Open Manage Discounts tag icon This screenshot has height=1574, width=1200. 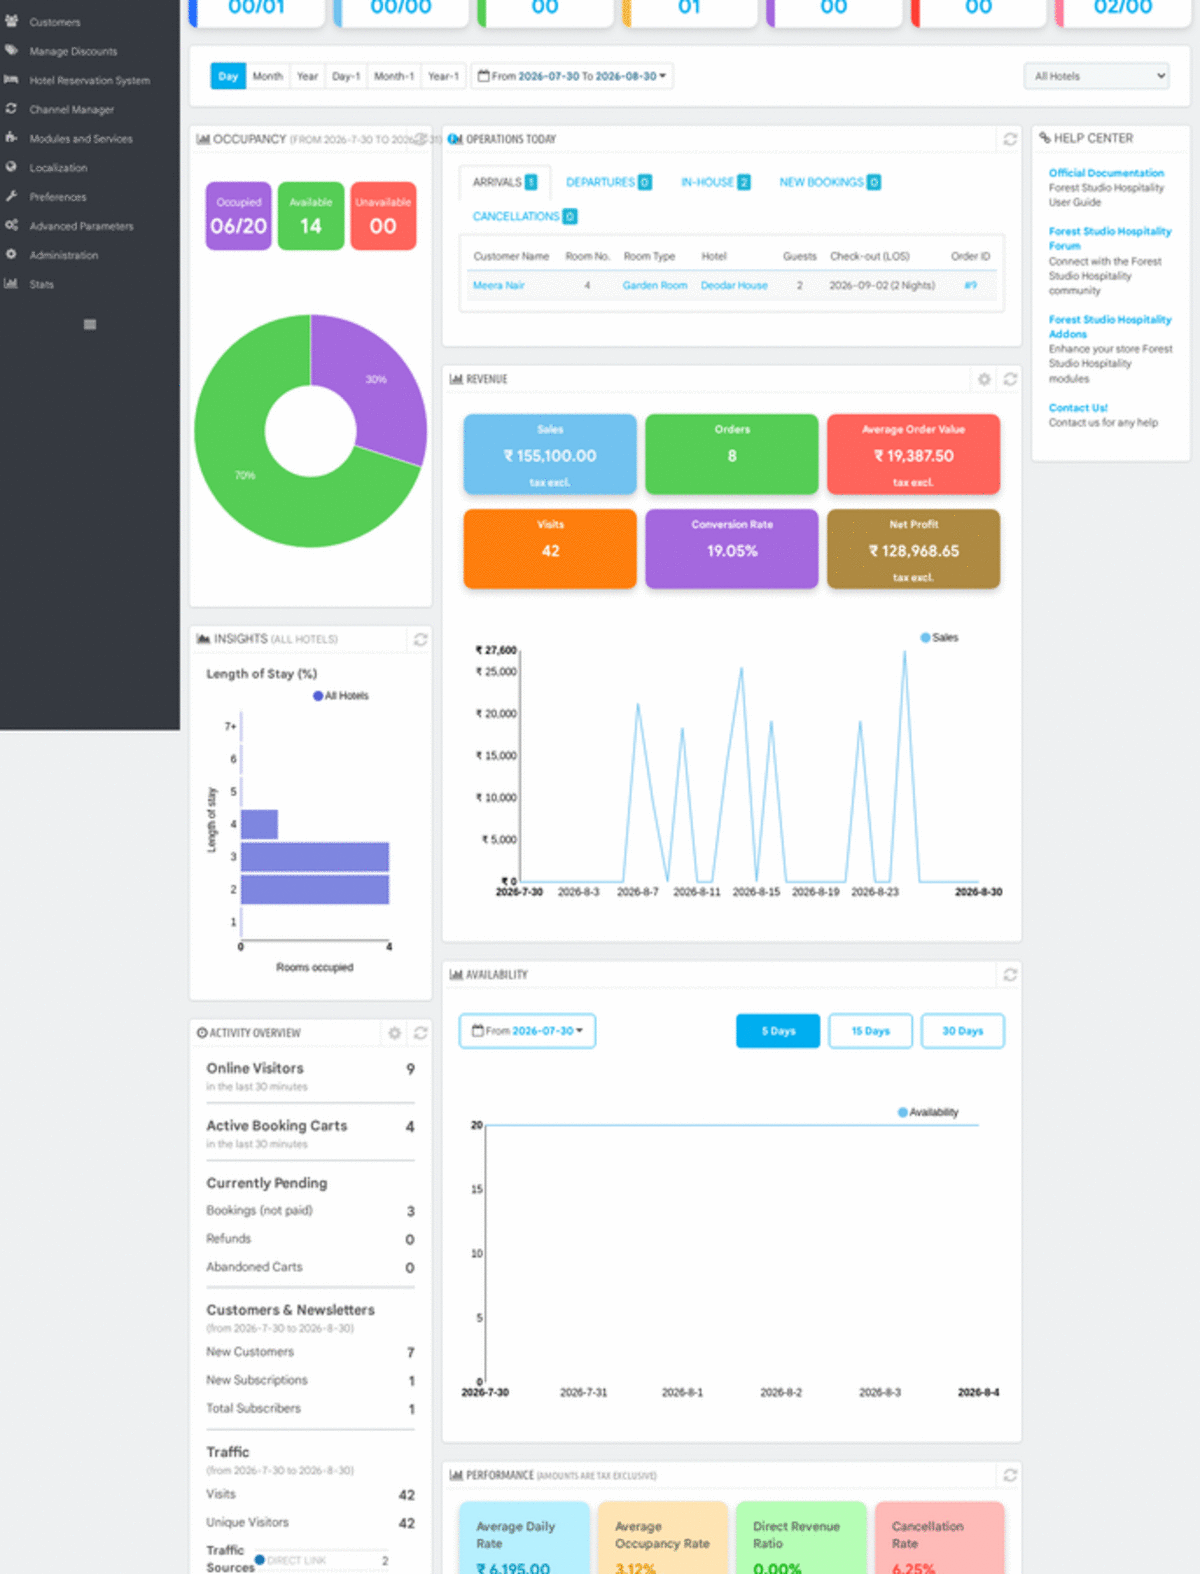pos(12,50)
